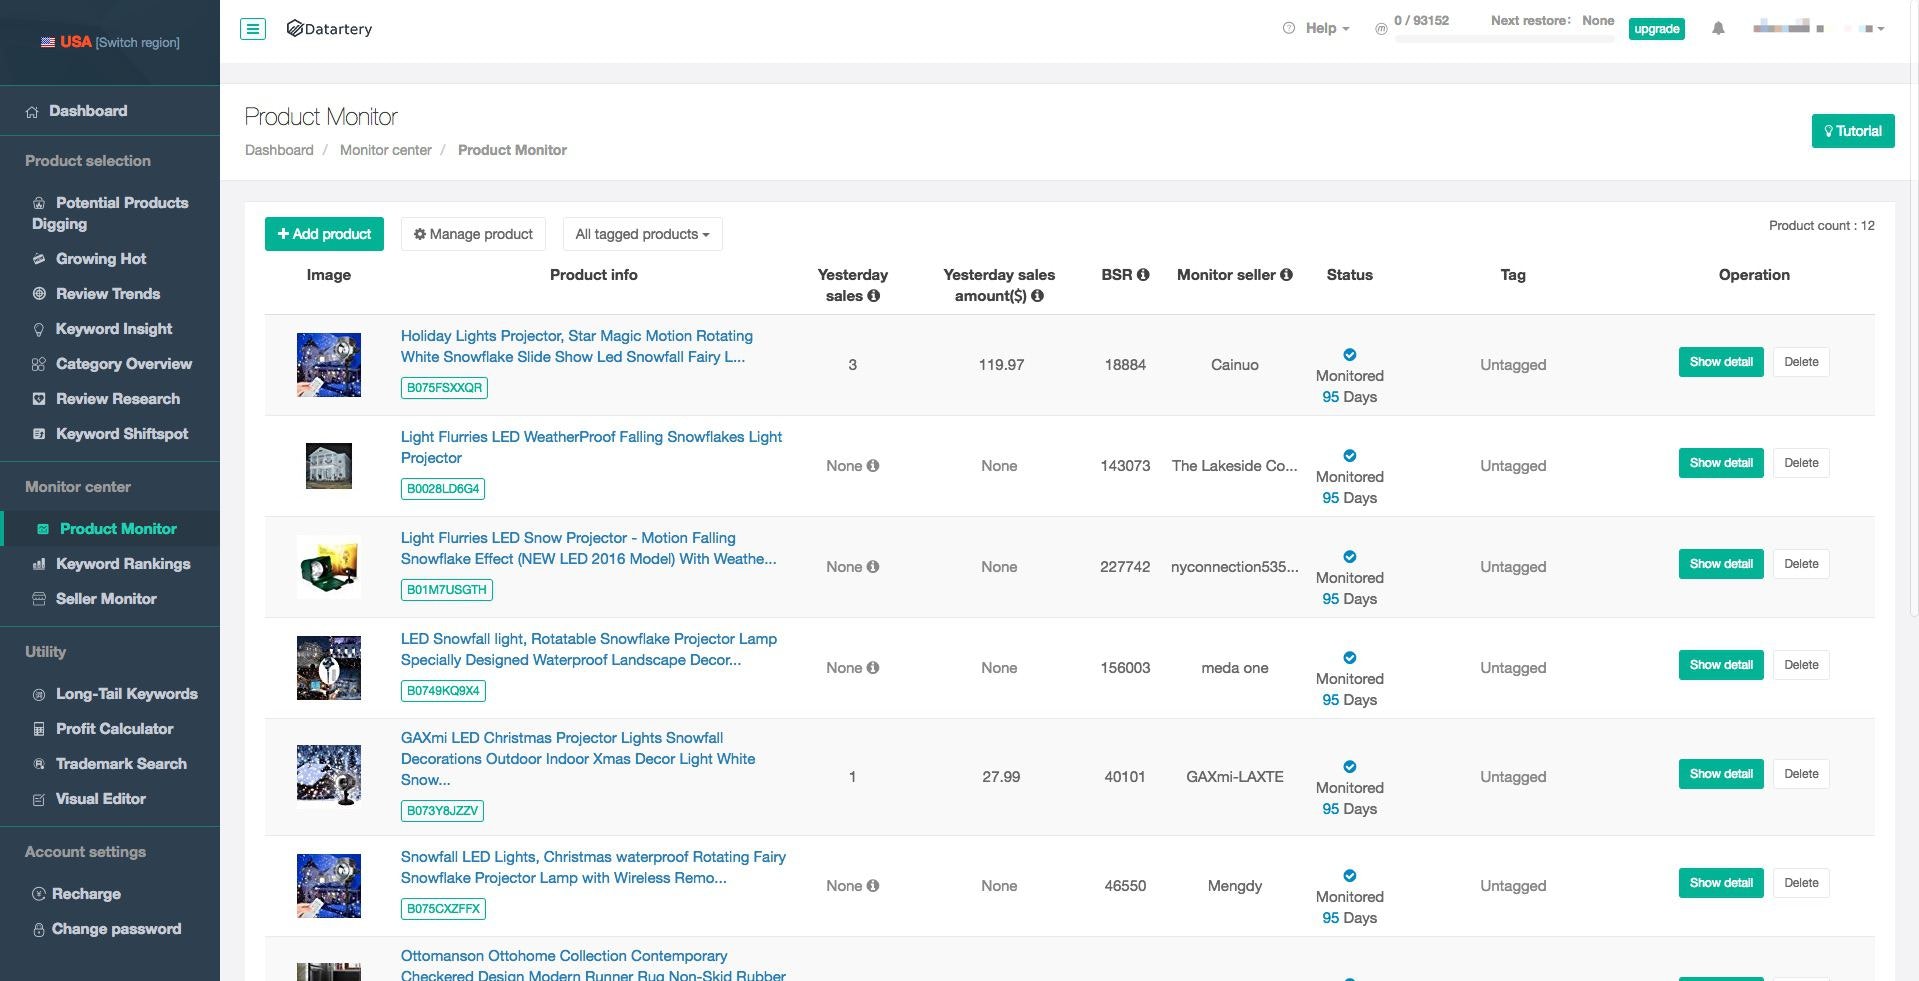
Task: Click the Datartery logo
Action: click(x=329, y=29)
